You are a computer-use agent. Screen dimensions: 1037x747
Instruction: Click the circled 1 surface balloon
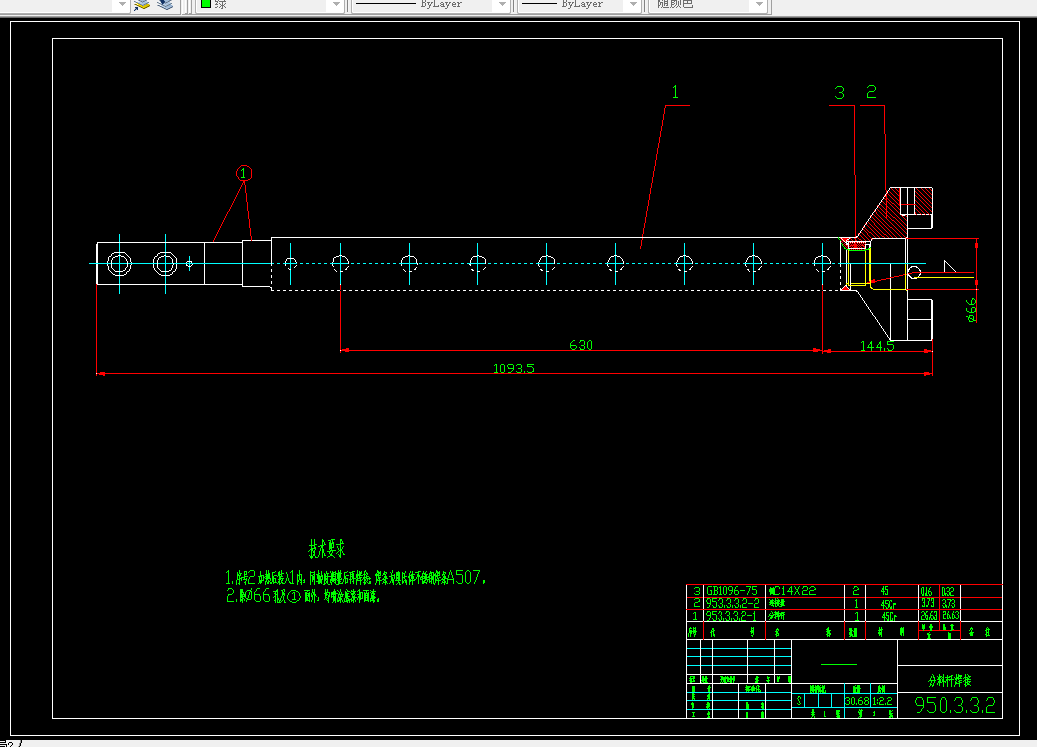(244, 173)
